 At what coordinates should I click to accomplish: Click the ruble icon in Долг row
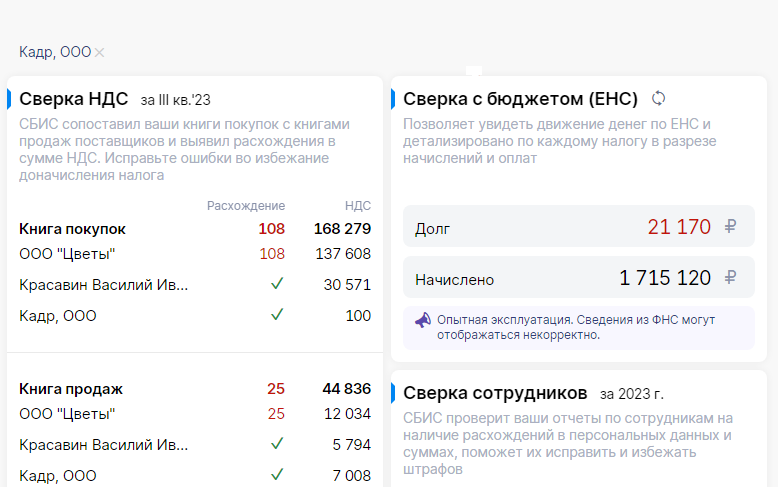731,227
